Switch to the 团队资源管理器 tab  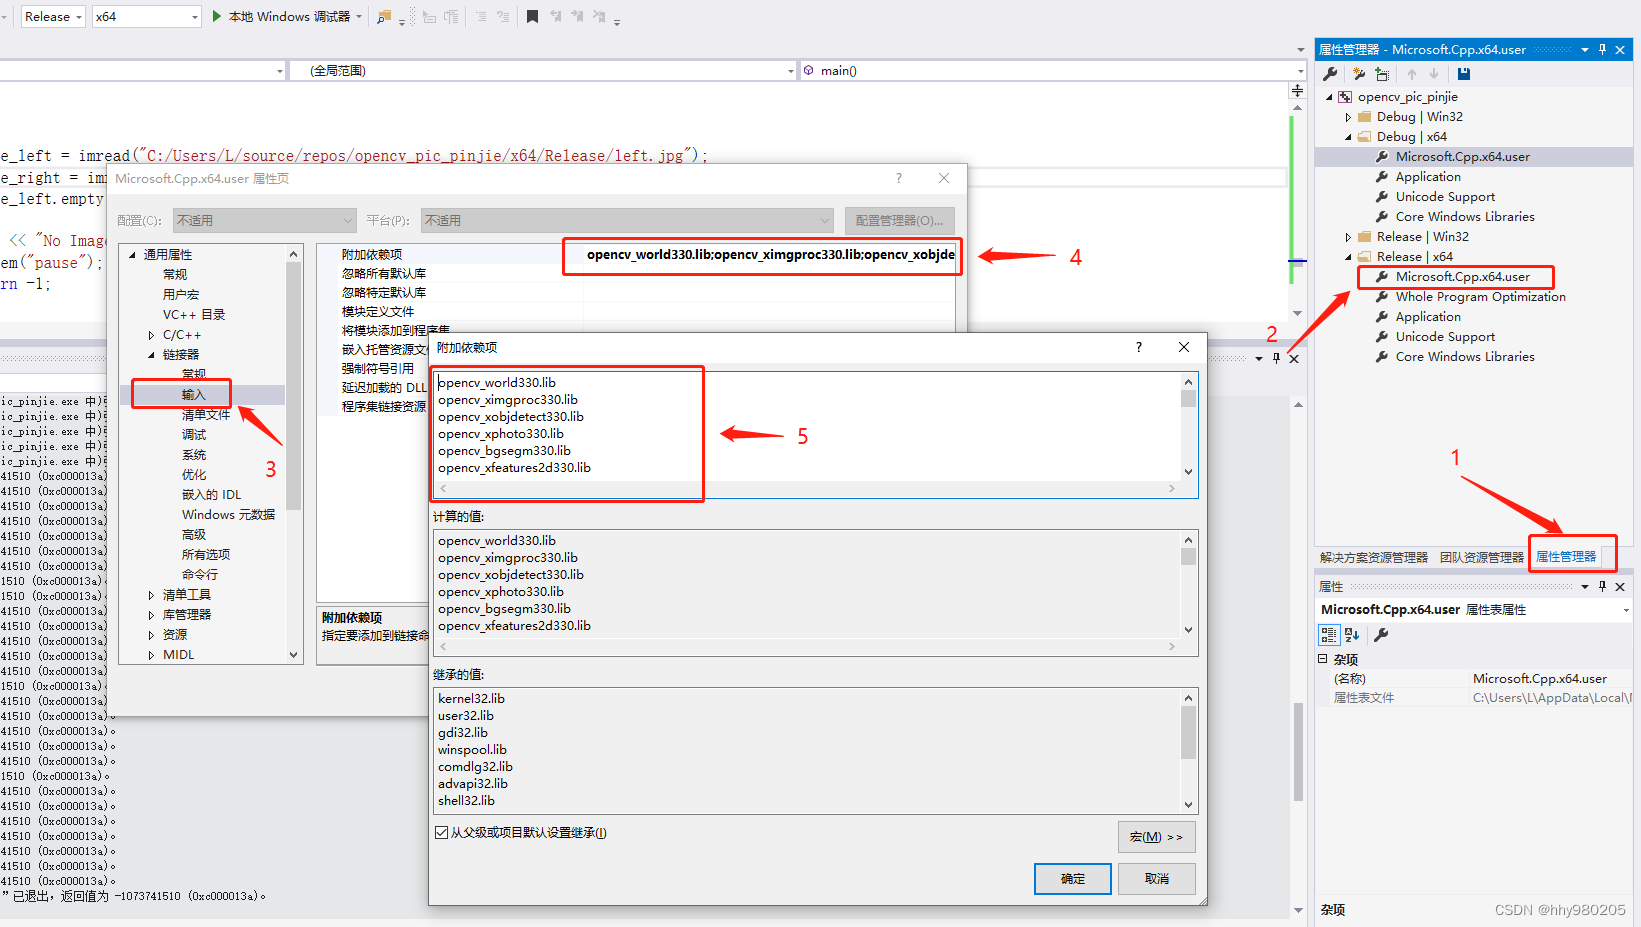(1481, 557)
